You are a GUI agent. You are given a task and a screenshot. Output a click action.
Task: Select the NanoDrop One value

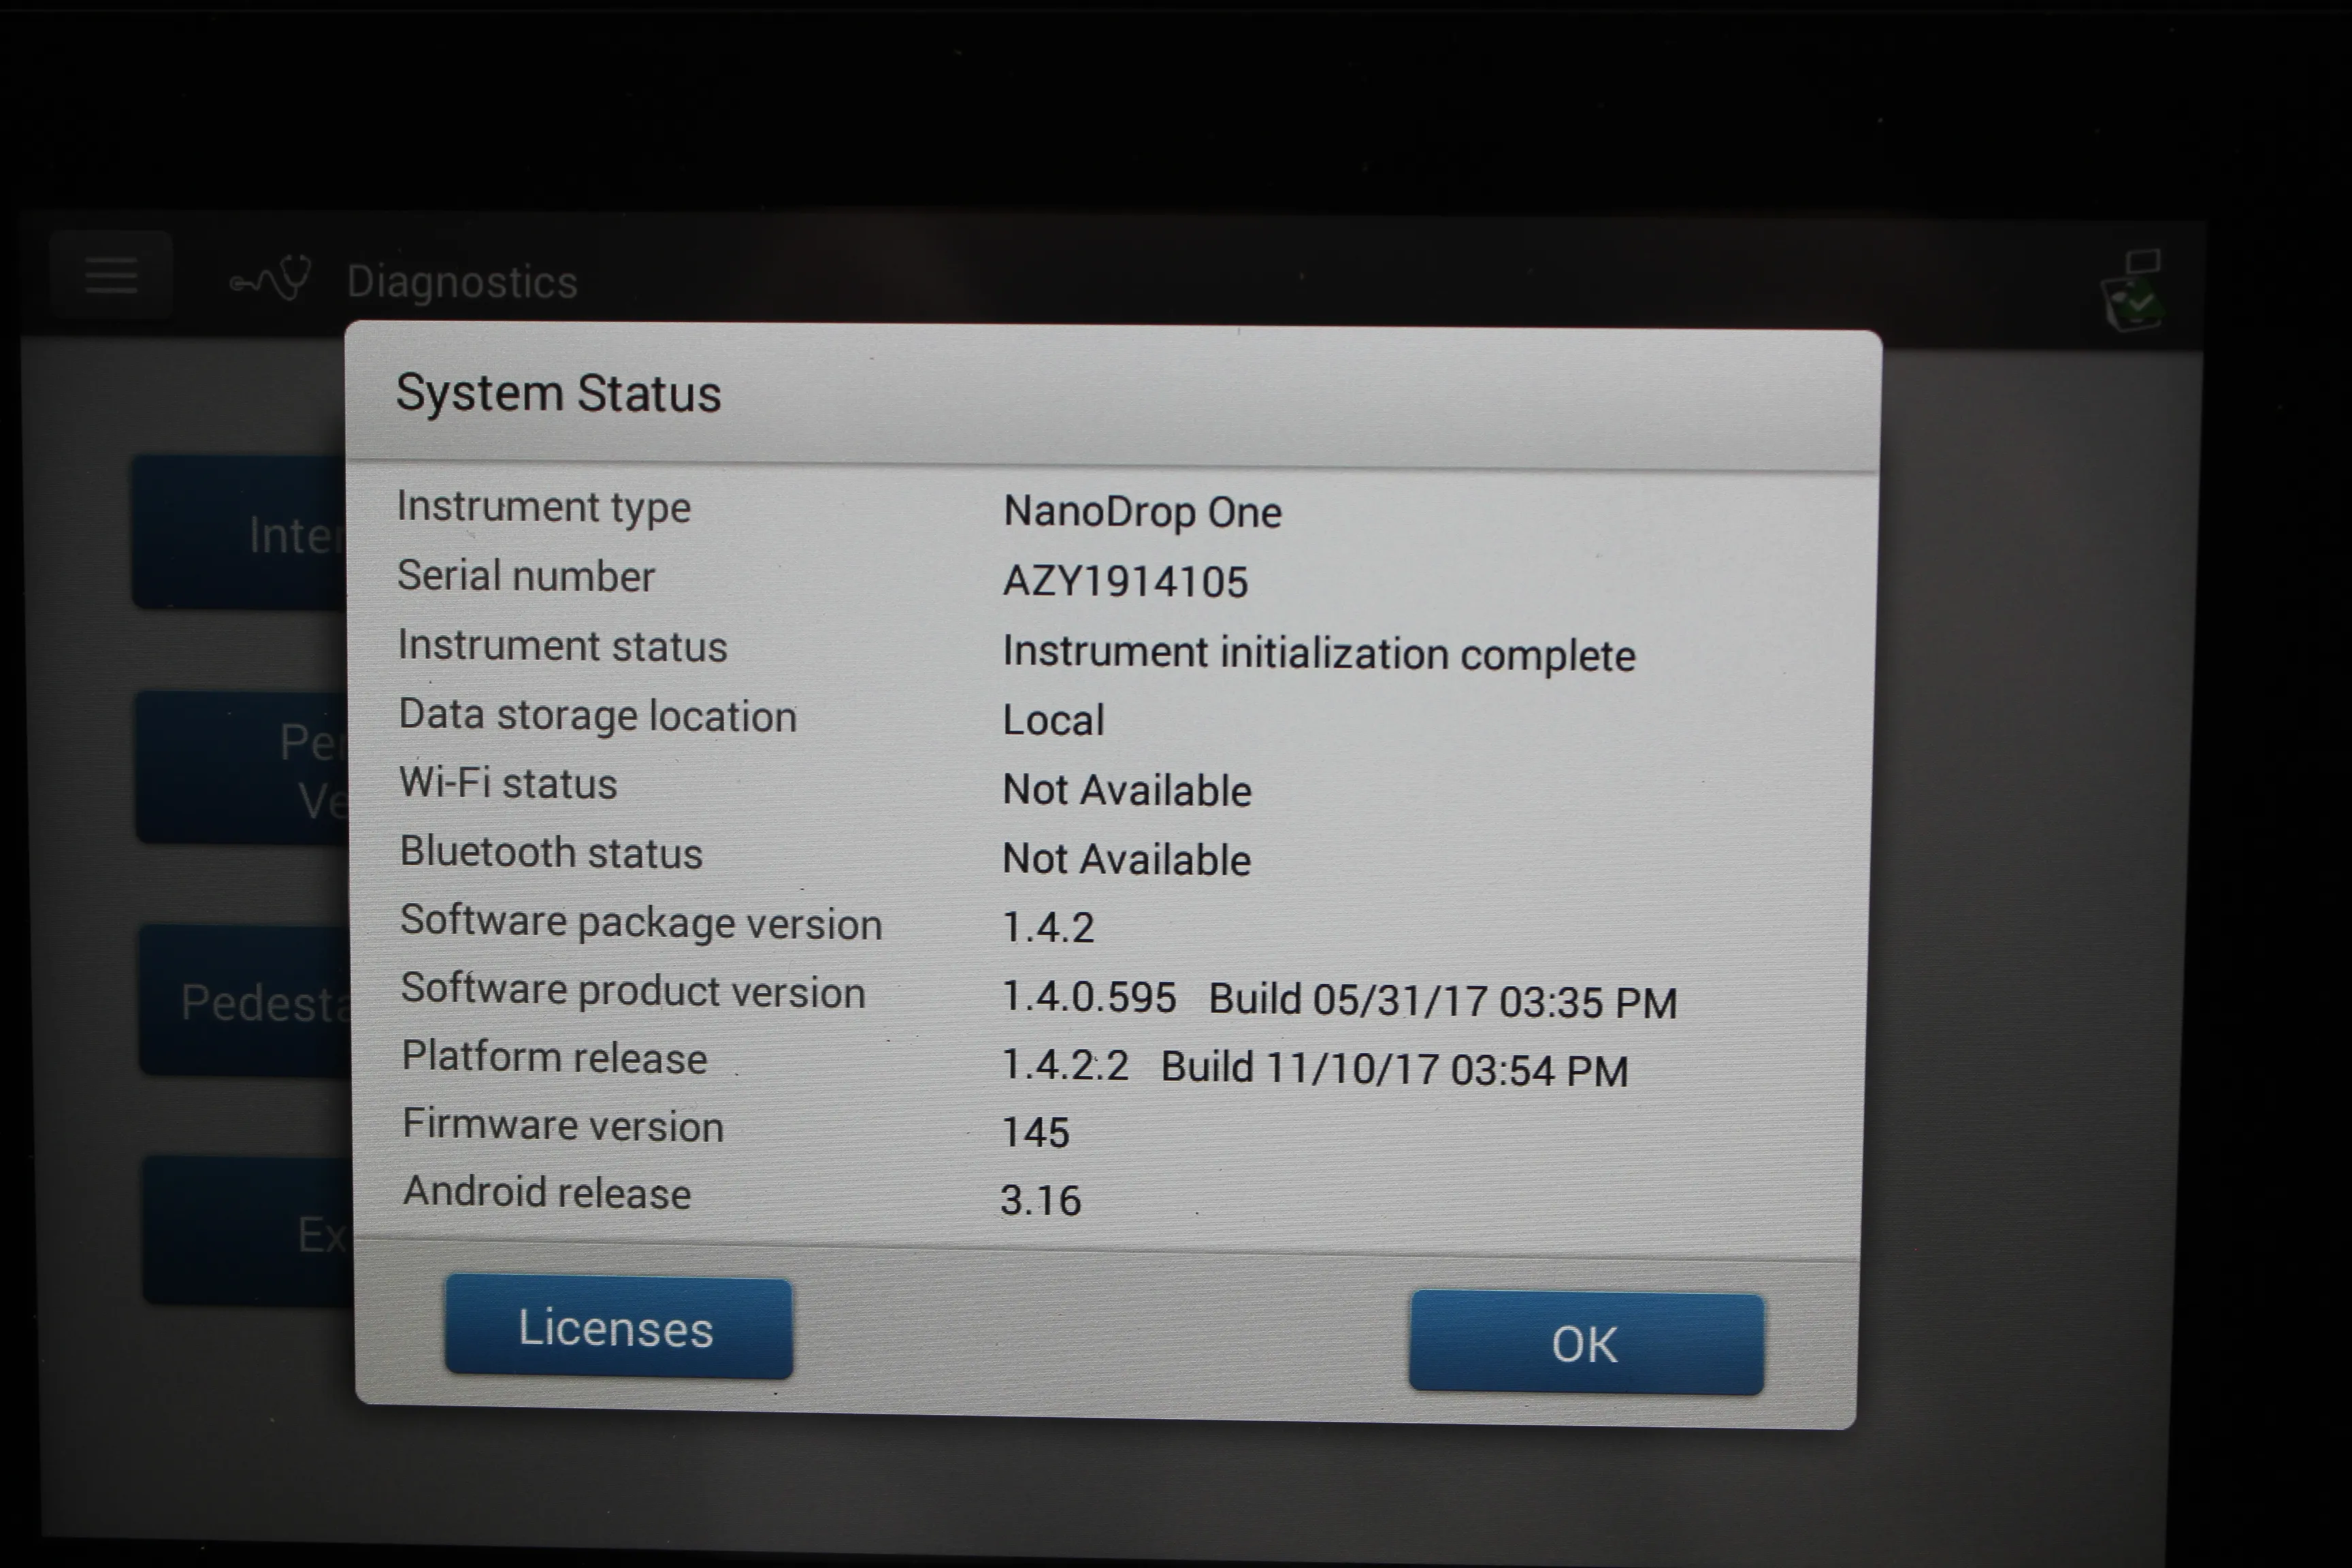[x=1142, y=512]
